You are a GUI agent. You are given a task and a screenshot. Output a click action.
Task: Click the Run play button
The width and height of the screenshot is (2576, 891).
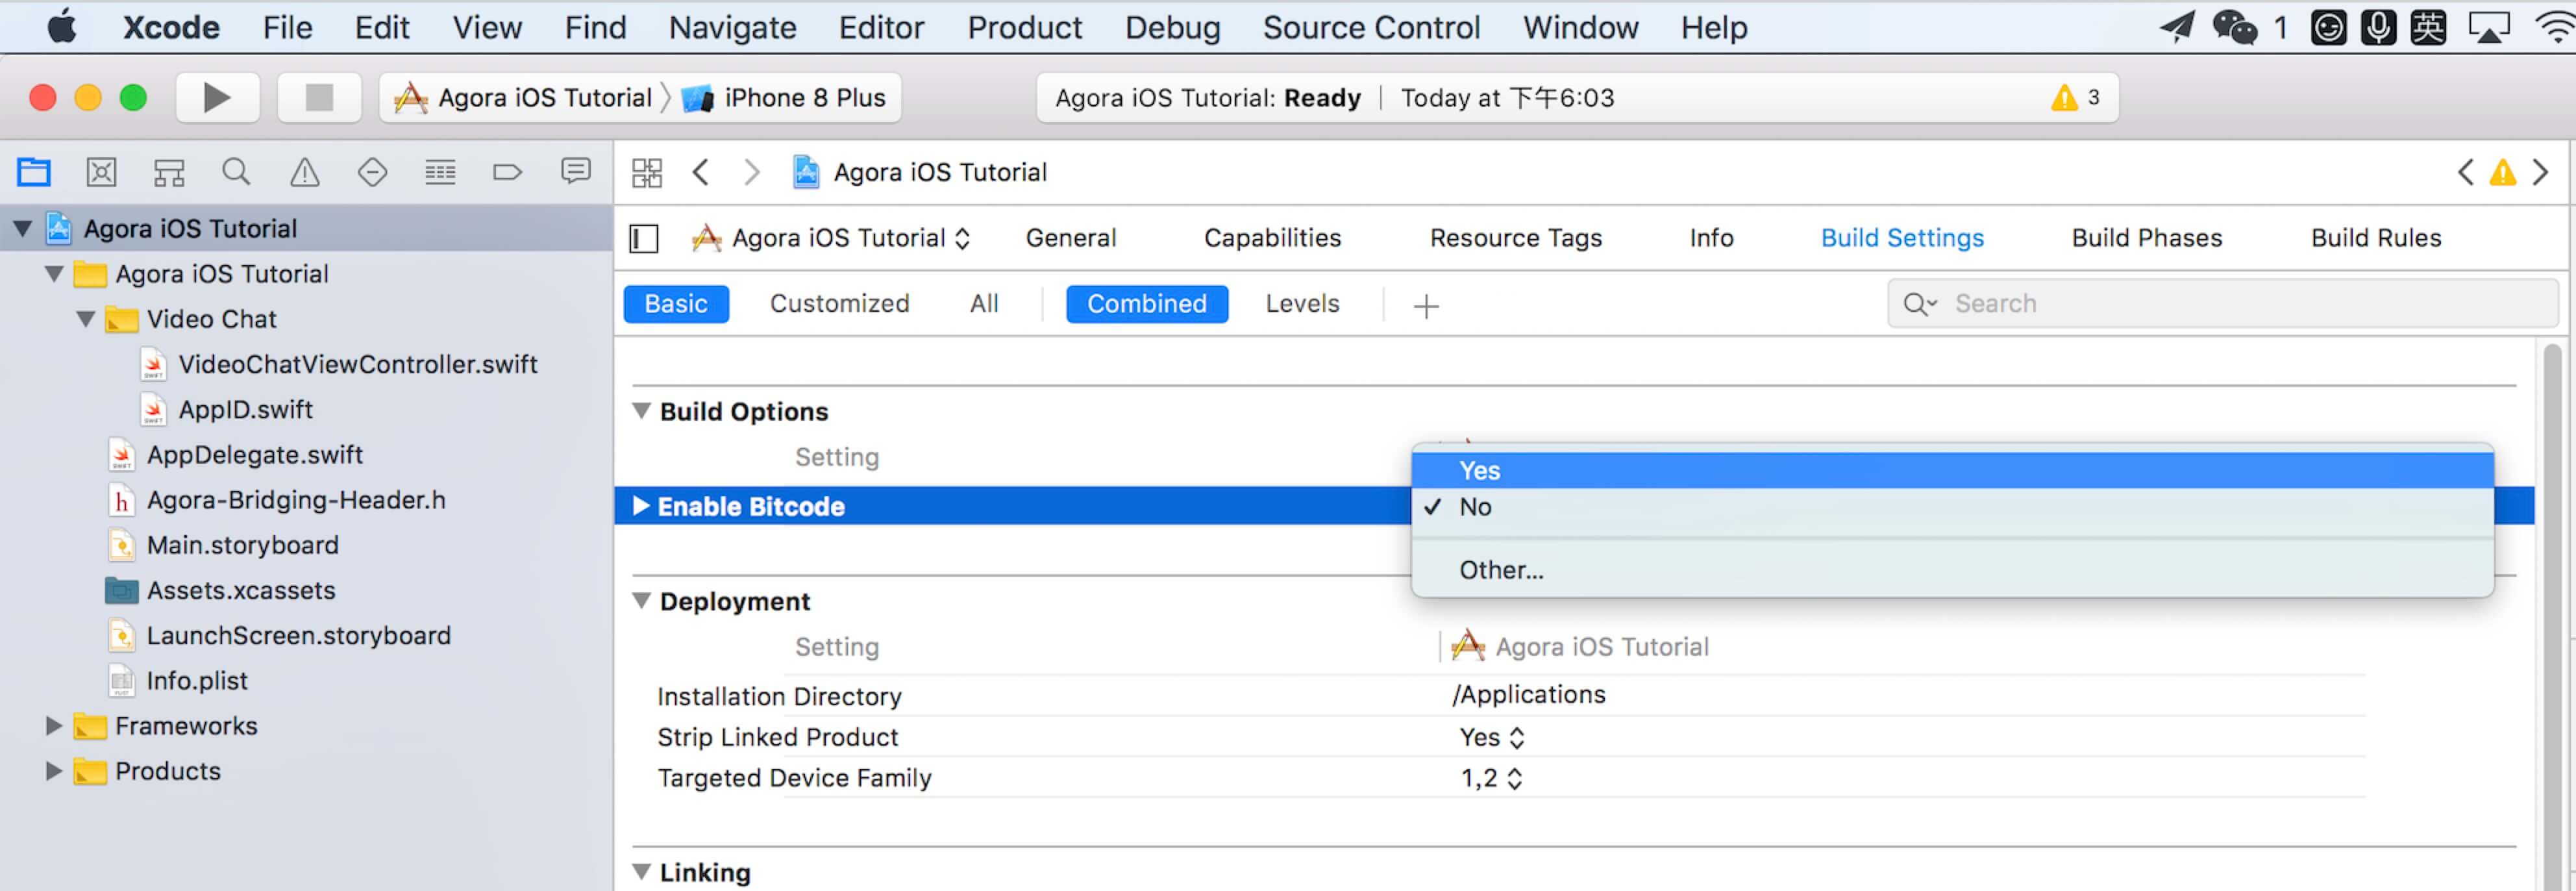[x=217, y=97]
